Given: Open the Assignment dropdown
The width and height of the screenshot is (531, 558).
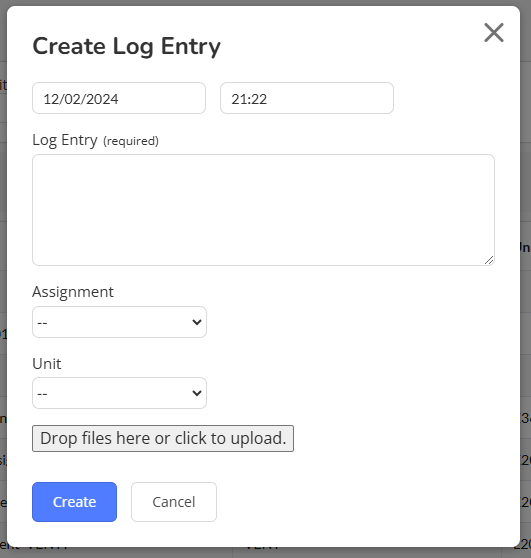Looking at the screenshot, I should tap(119, 322).
